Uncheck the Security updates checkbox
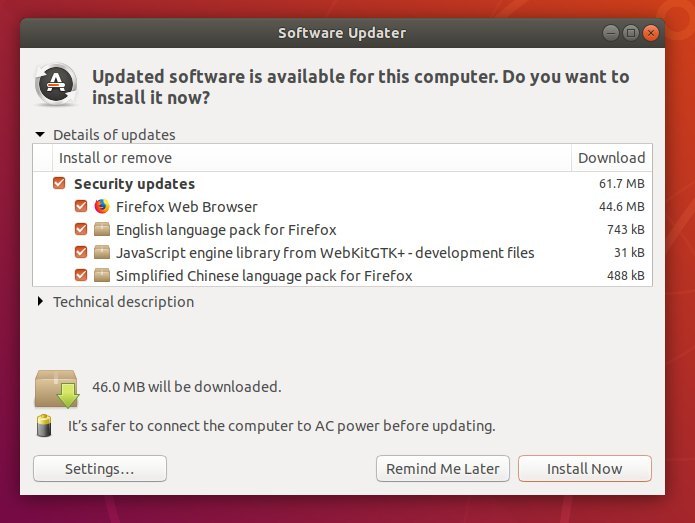 (x=59, y=183)
